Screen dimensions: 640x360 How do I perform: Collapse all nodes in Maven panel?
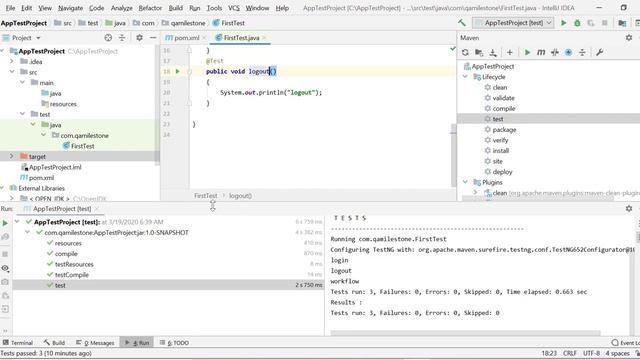tap(582, 52)
